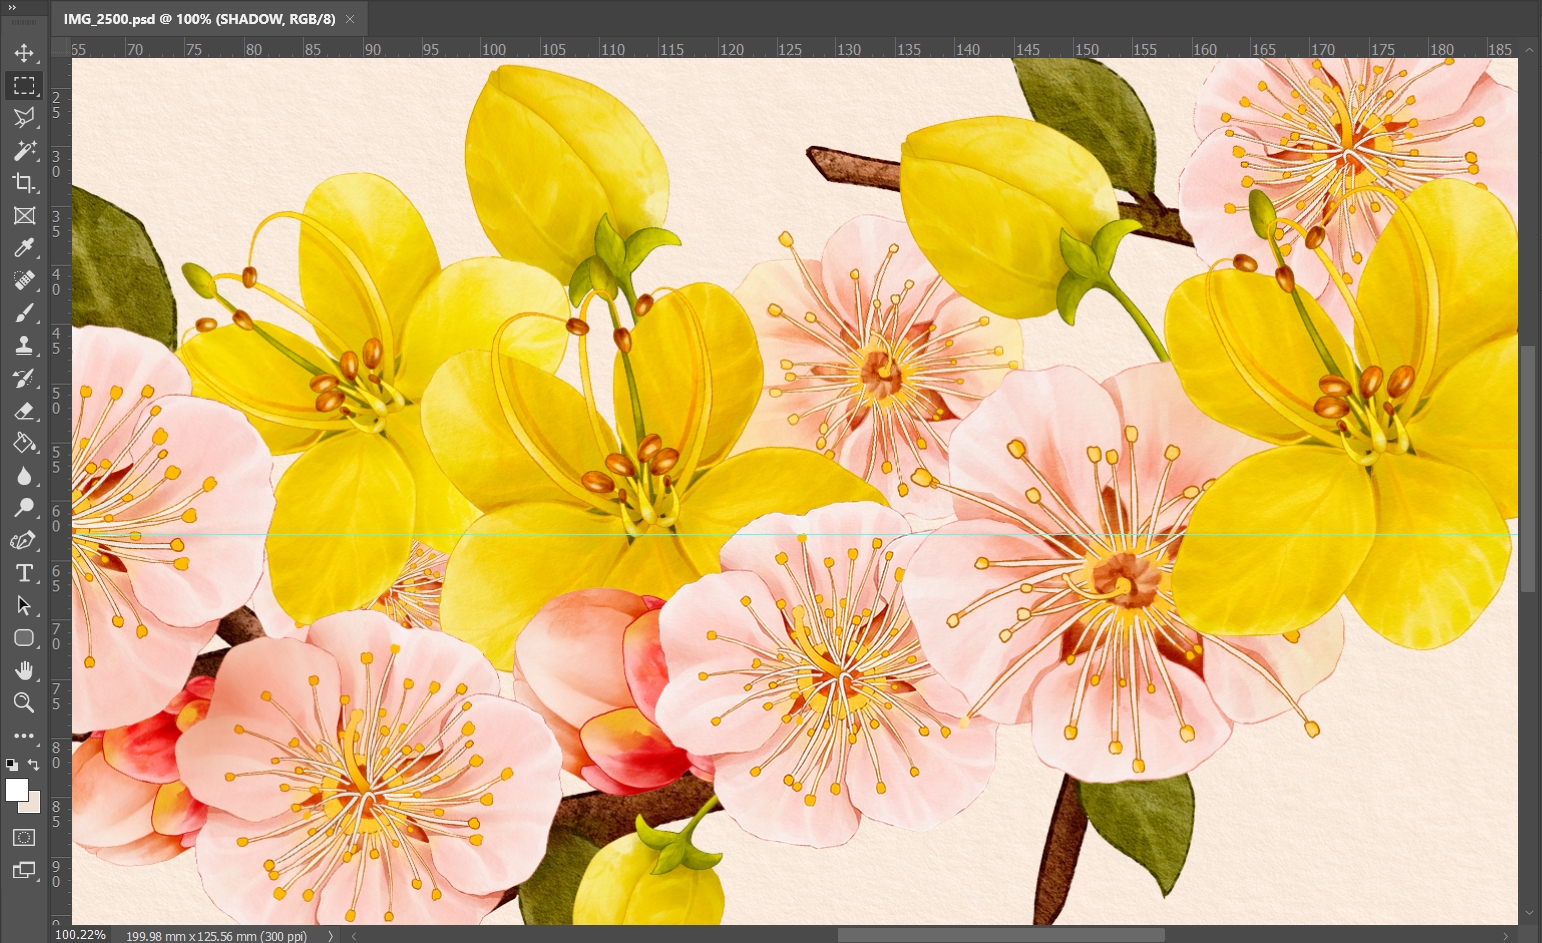Image resolution: width=1542 pixels, height=943 pixels.
Task: Expand the collapsed toolbar with double arrows
Action: pos(13,8)
